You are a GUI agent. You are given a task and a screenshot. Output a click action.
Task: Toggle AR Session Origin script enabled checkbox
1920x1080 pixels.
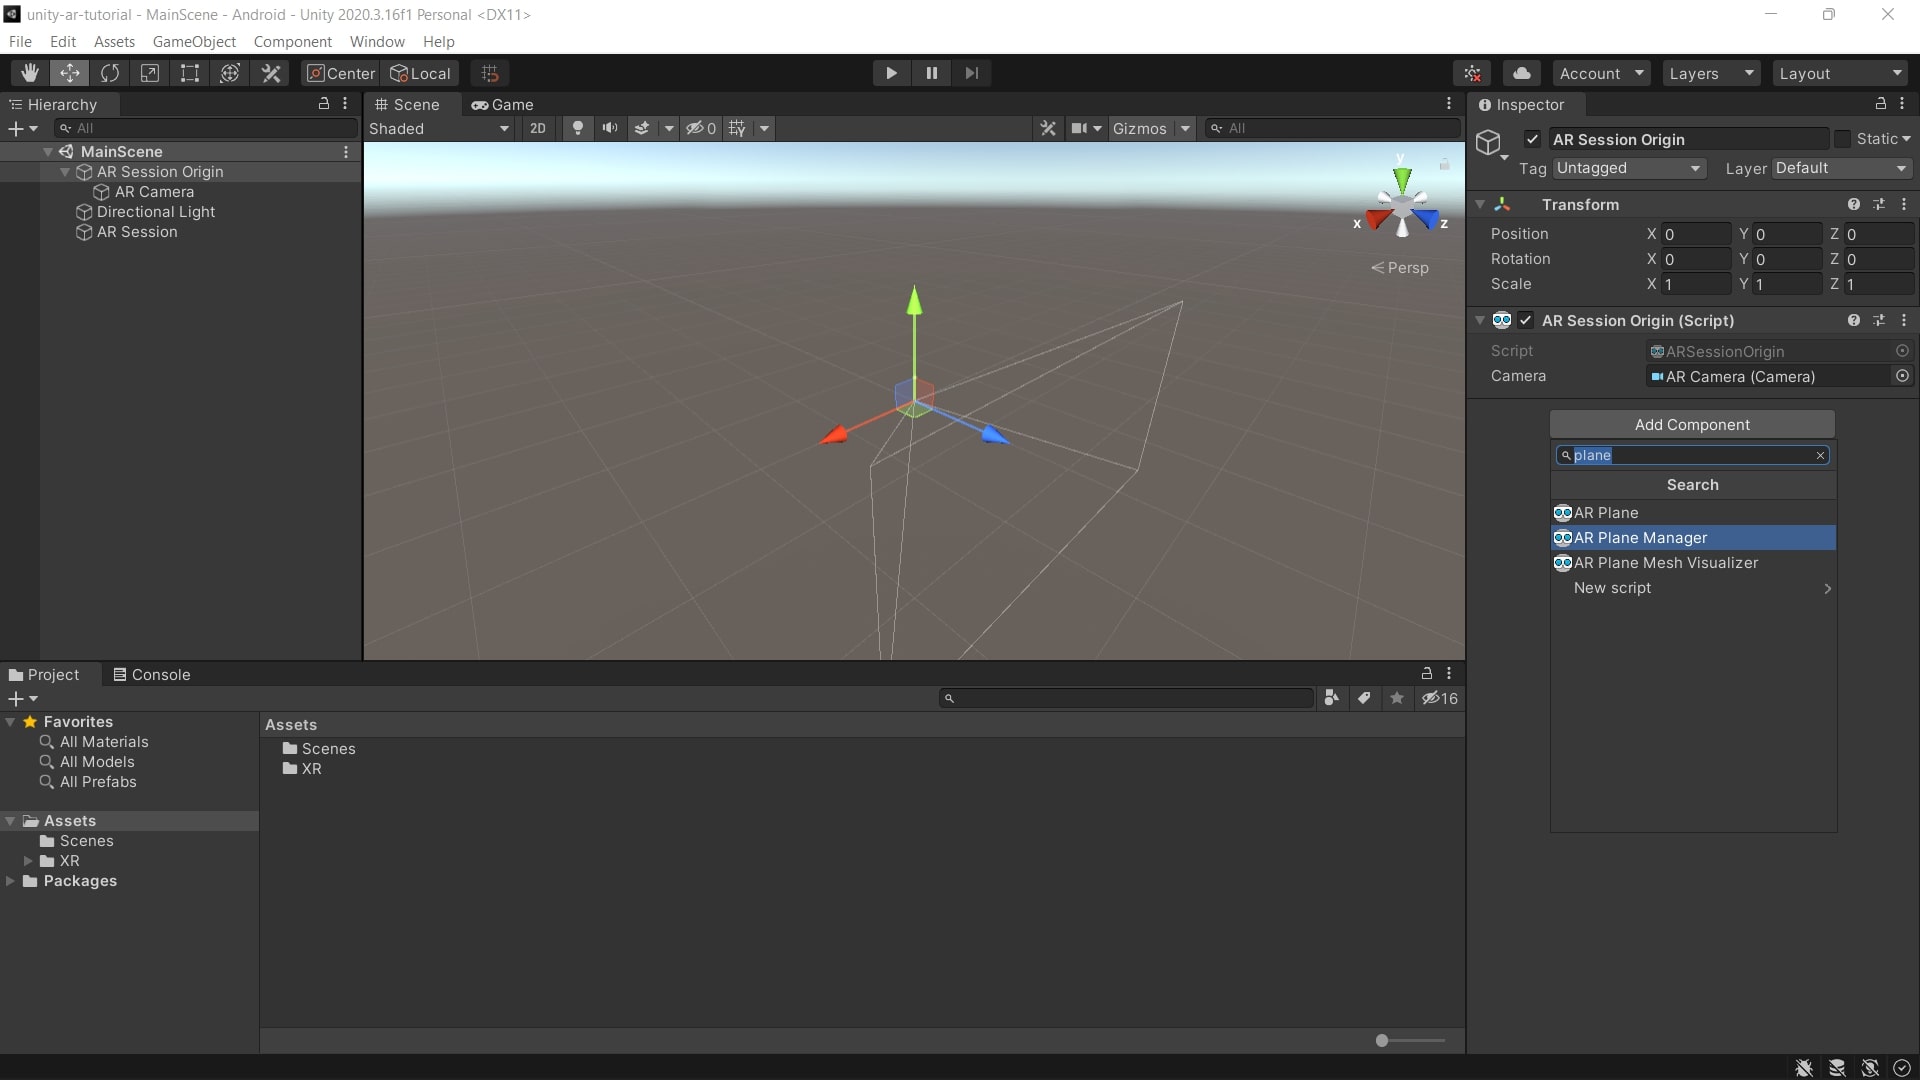point(1525,320)
